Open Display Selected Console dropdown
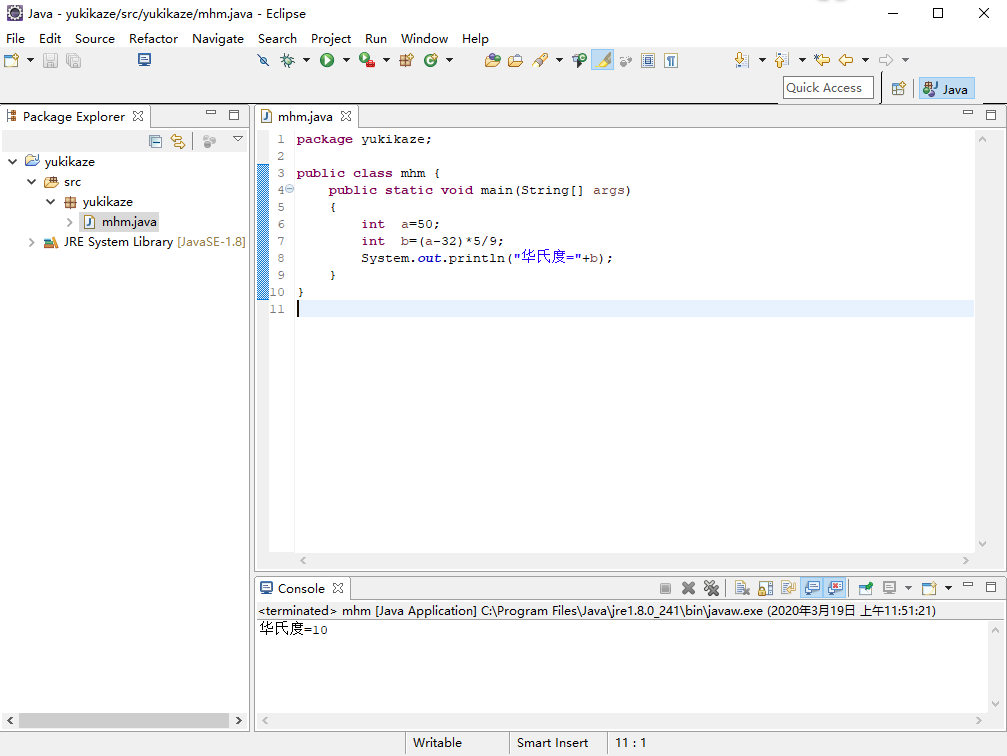Image resolution: width=1007 pixels, height=756 pixels. coord(908,588)
